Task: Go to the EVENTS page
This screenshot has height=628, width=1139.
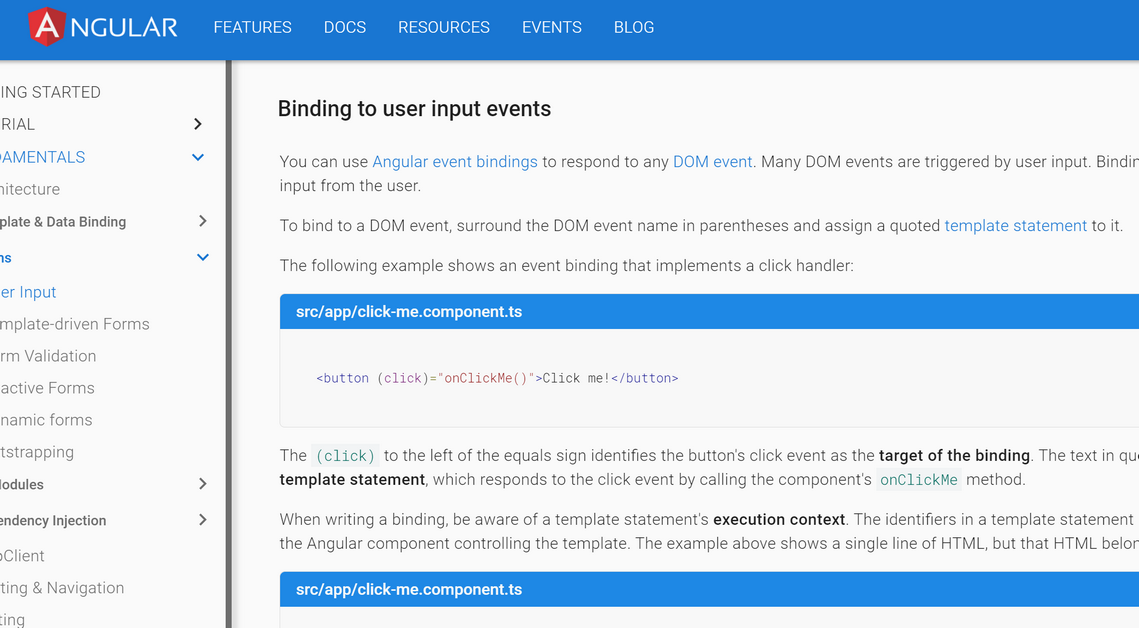Action: click(551, 27)
